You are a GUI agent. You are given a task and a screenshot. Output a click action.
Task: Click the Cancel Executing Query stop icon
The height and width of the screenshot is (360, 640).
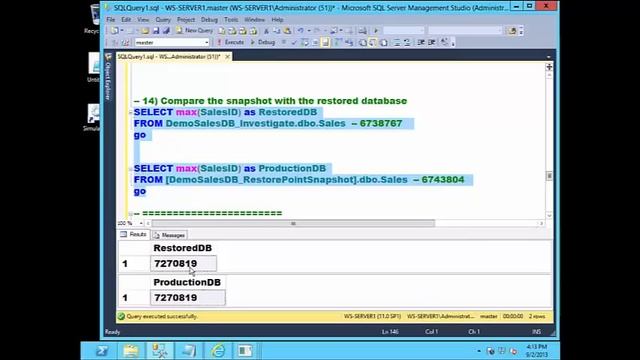click(x=283, y=42)
